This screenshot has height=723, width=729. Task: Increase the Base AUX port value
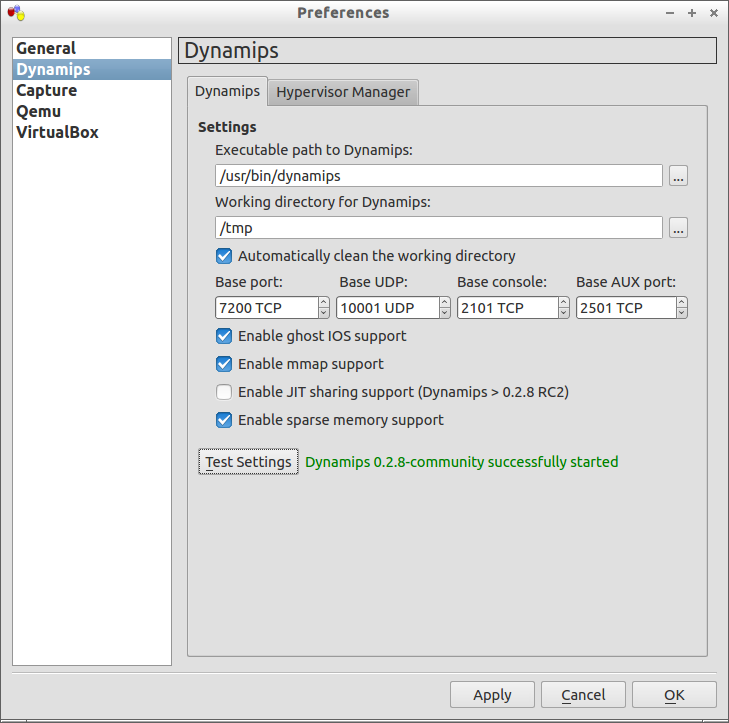682,302
